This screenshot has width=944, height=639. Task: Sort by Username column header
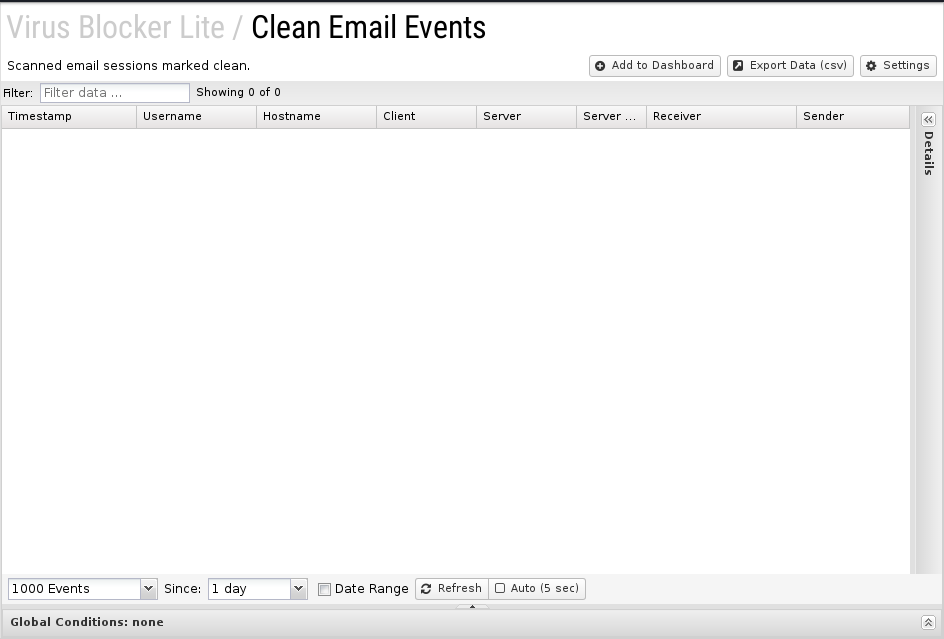pos(196,116)
